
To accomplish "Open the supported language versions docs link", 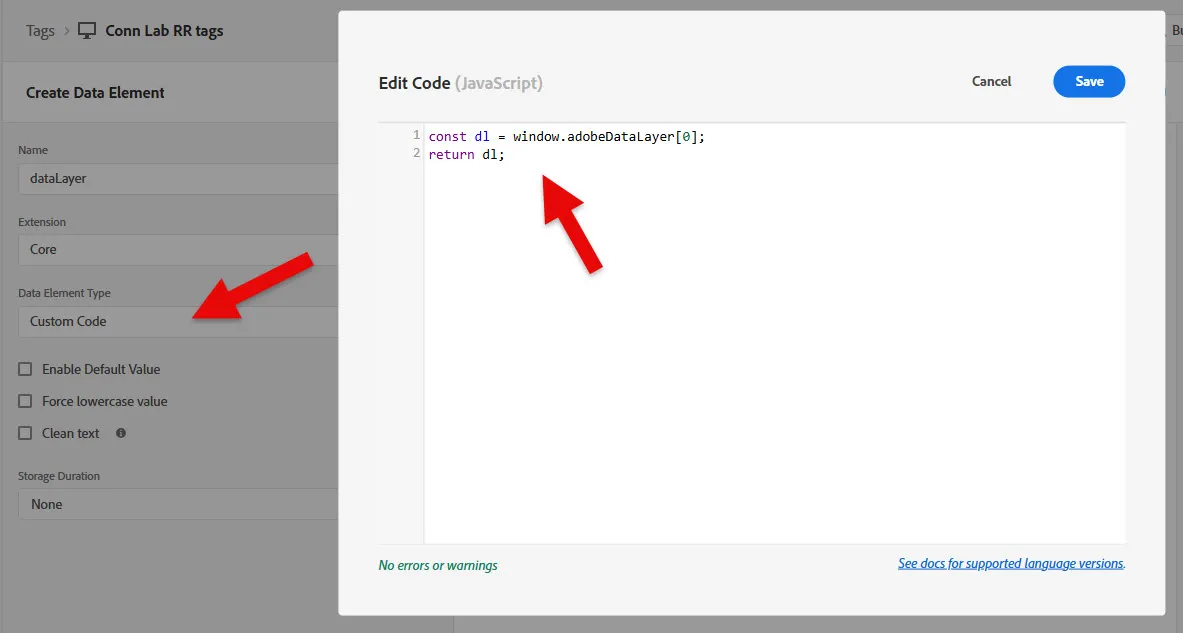I will (x=1011, y=564).
